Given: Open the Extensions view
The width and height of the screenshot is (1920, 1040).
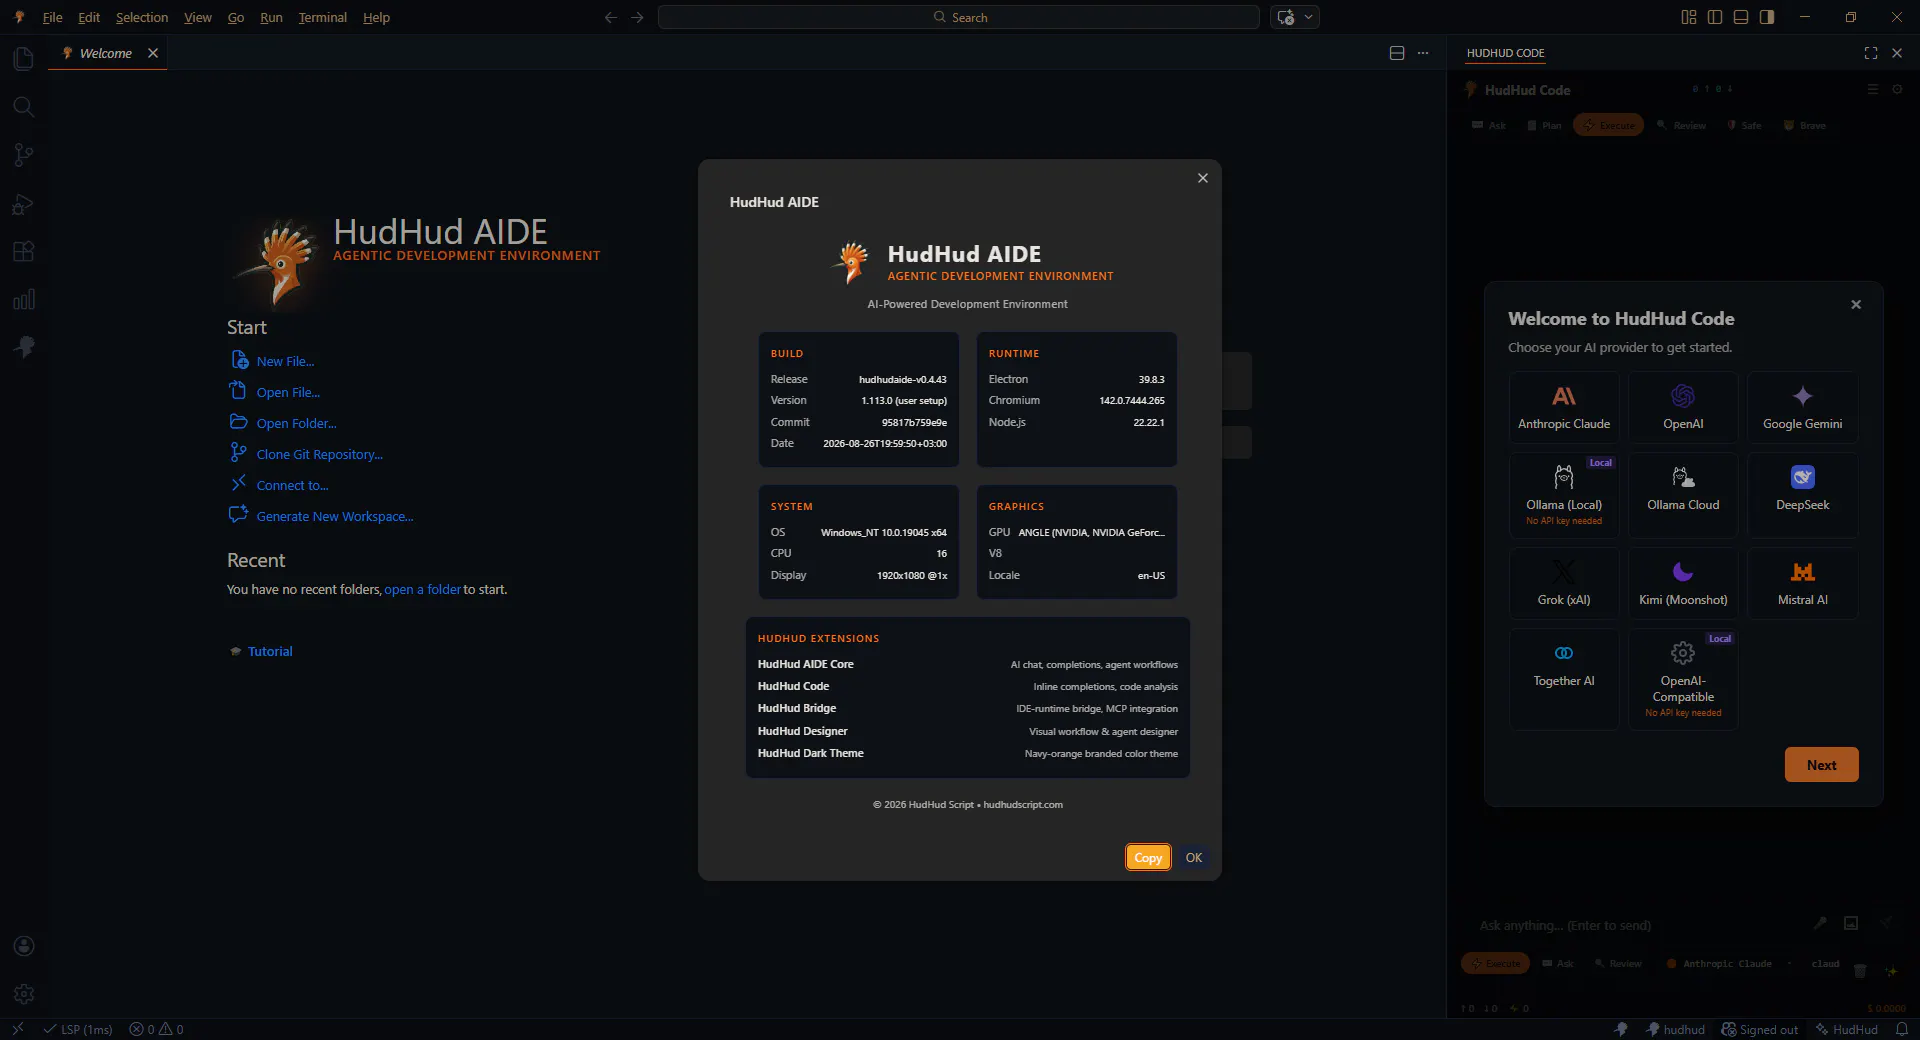Looking at the screenshot, I should point(23,252).
